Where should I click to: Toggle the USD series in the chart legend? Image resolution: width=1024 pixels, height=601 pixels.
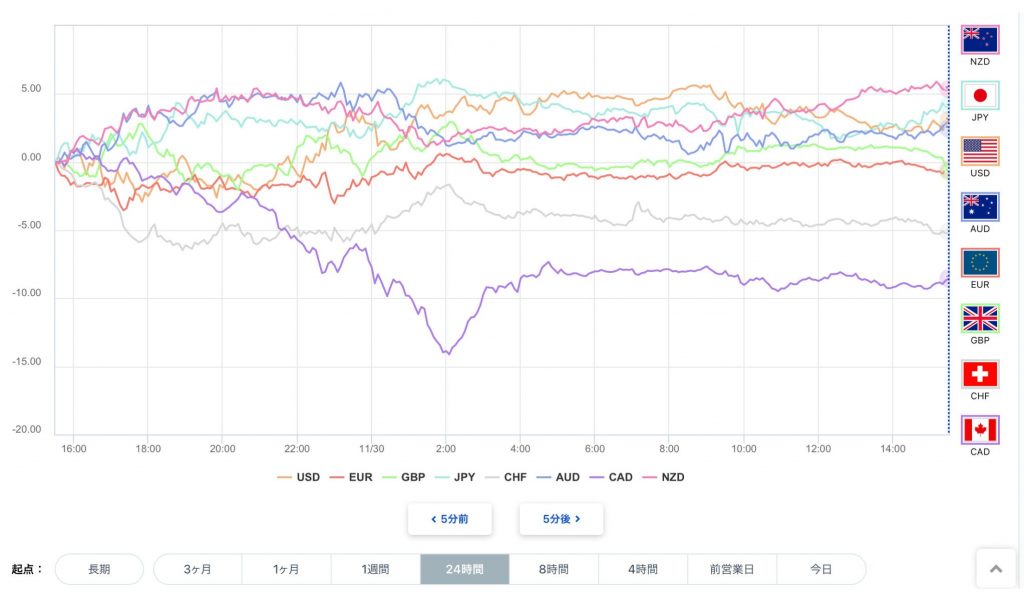[x=298, y=477]
